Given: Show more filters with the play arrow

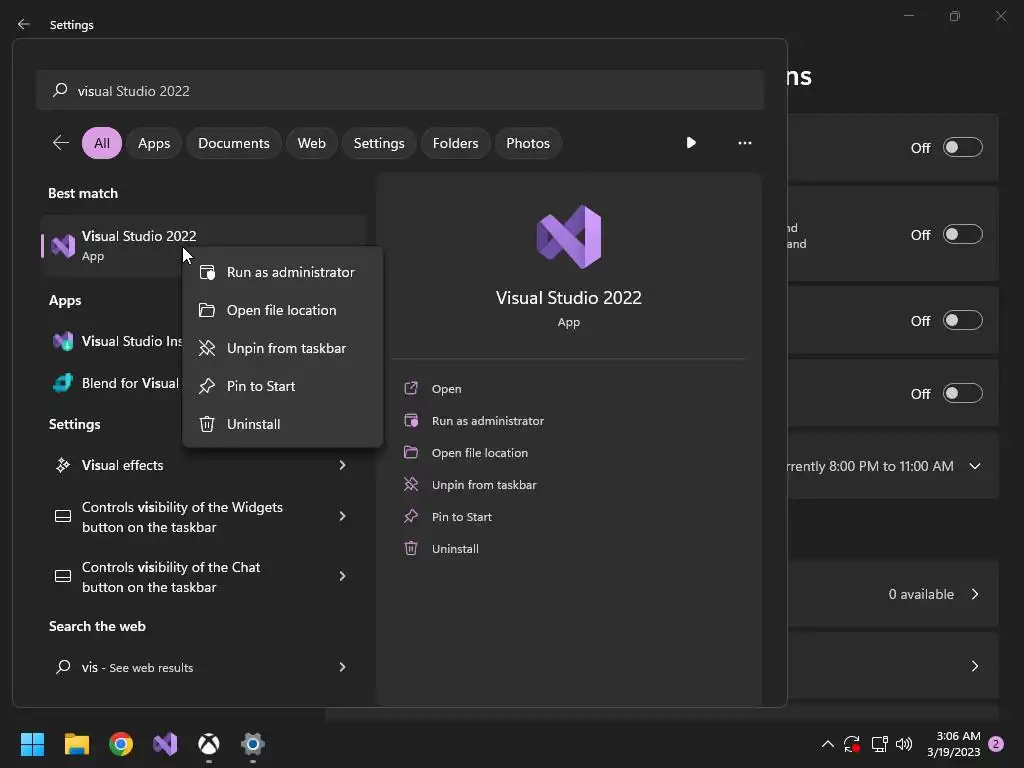Looking at the screenshot, I should (691, 142).
